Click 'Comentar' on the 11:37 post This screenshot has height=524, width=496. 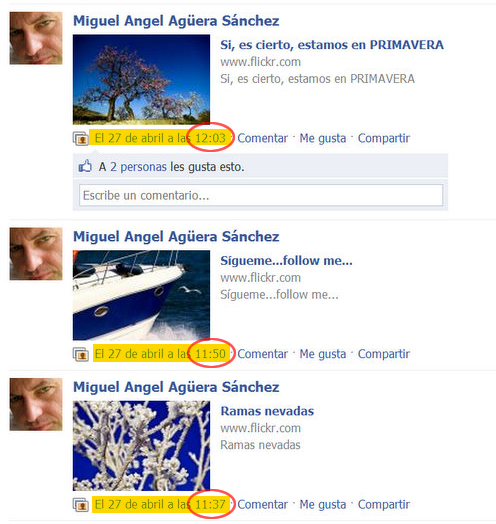pos(262,505)
